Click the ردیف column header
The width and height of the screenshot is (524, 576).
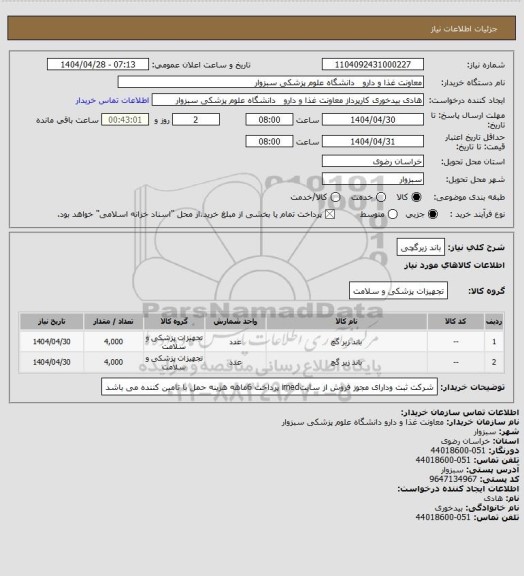coord(494,321)
